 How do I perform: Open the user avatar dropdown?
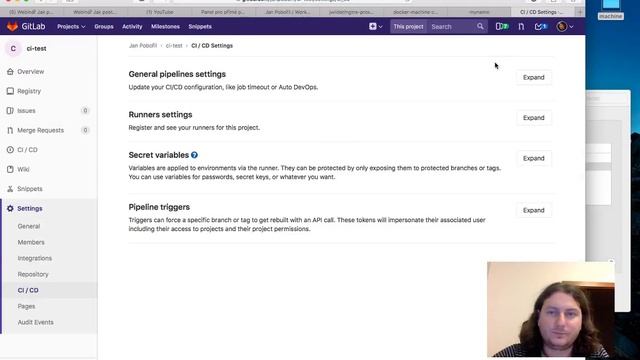(x=565, y=27)
